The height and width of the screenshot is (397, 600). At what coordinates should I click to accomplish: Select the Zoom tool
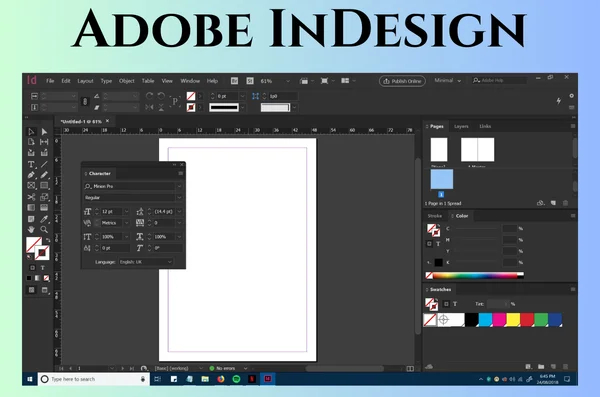click(44, 230)
